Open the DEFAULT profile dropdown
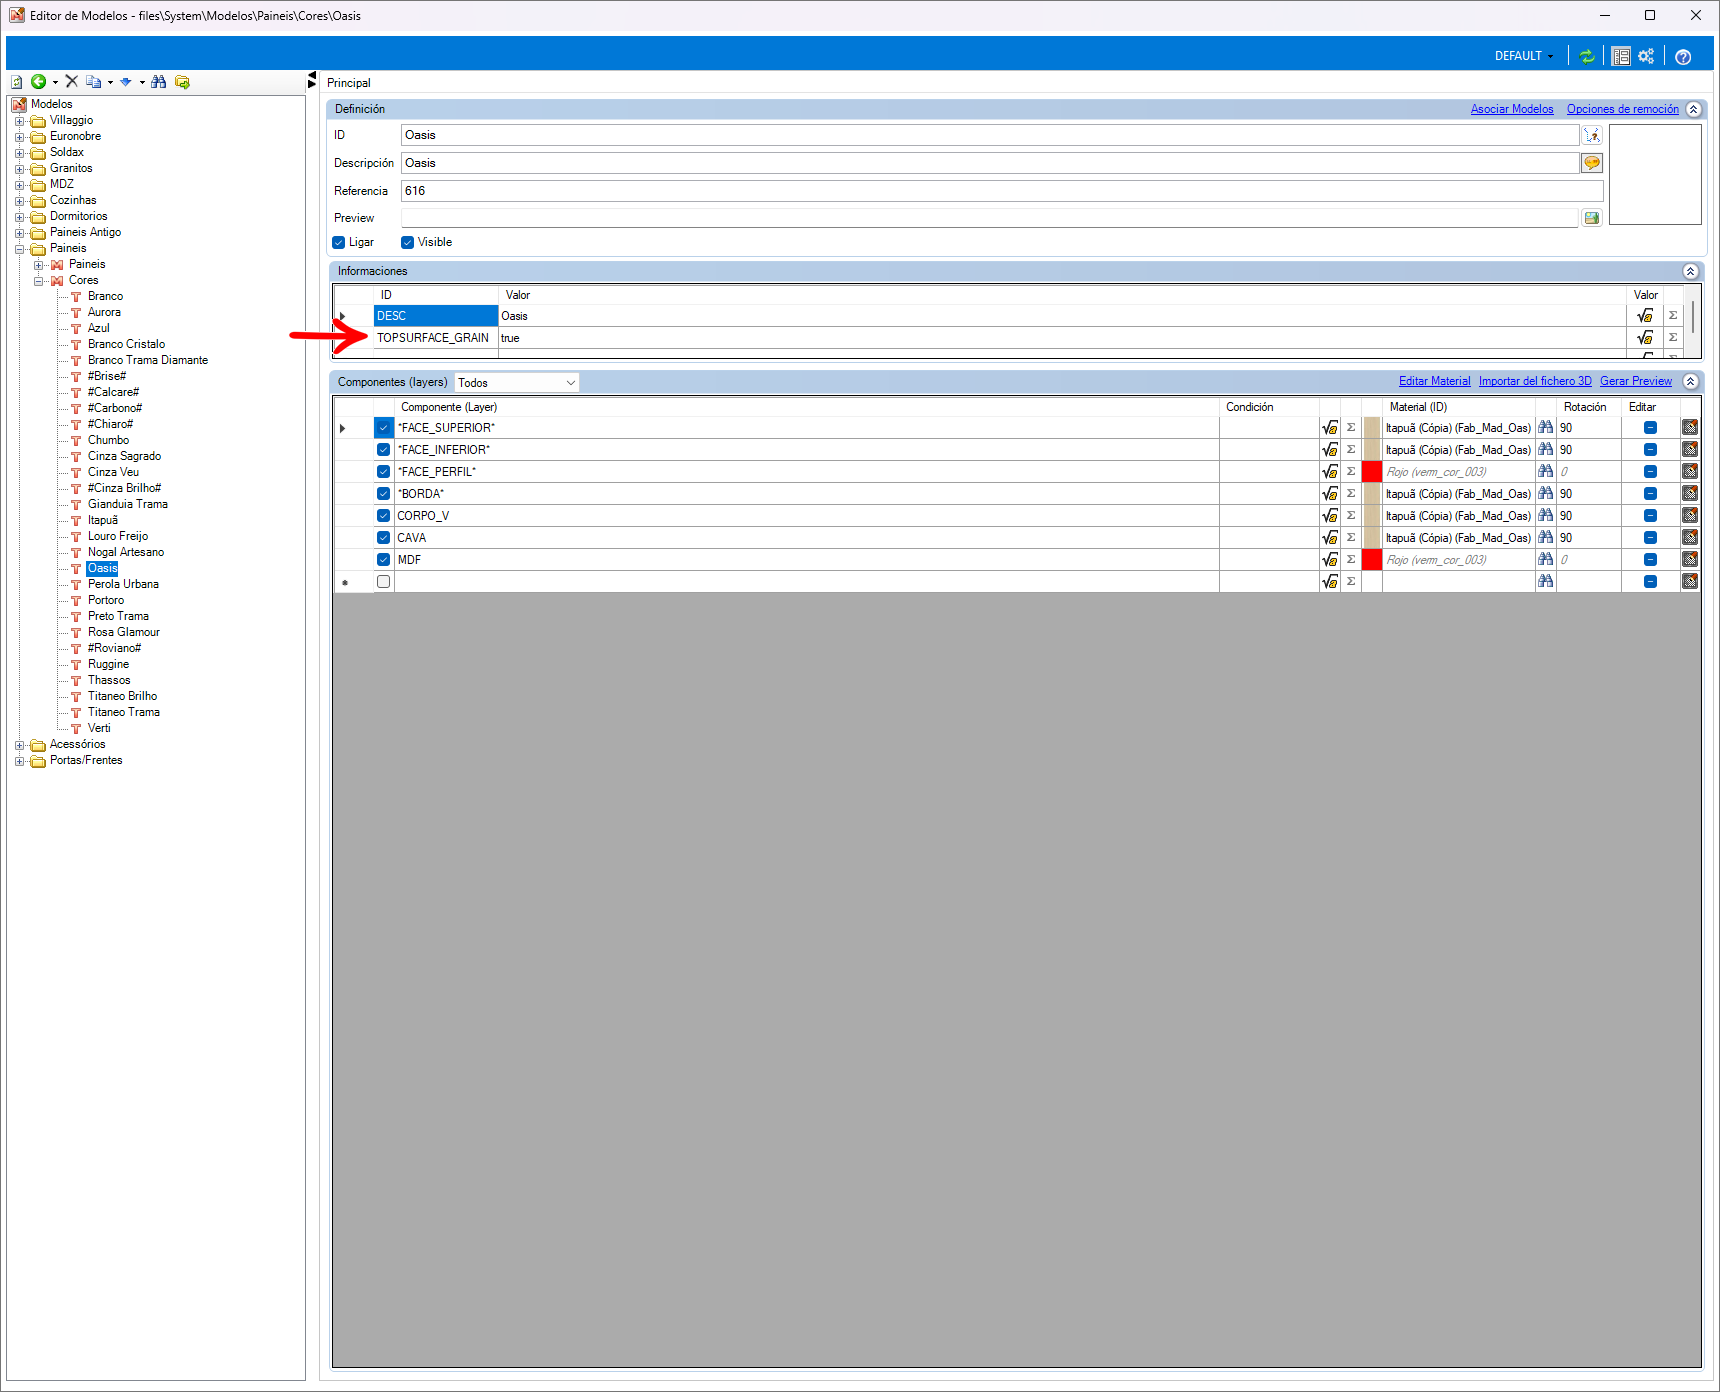1720x1392 pixels. (x=1524, y=56)
